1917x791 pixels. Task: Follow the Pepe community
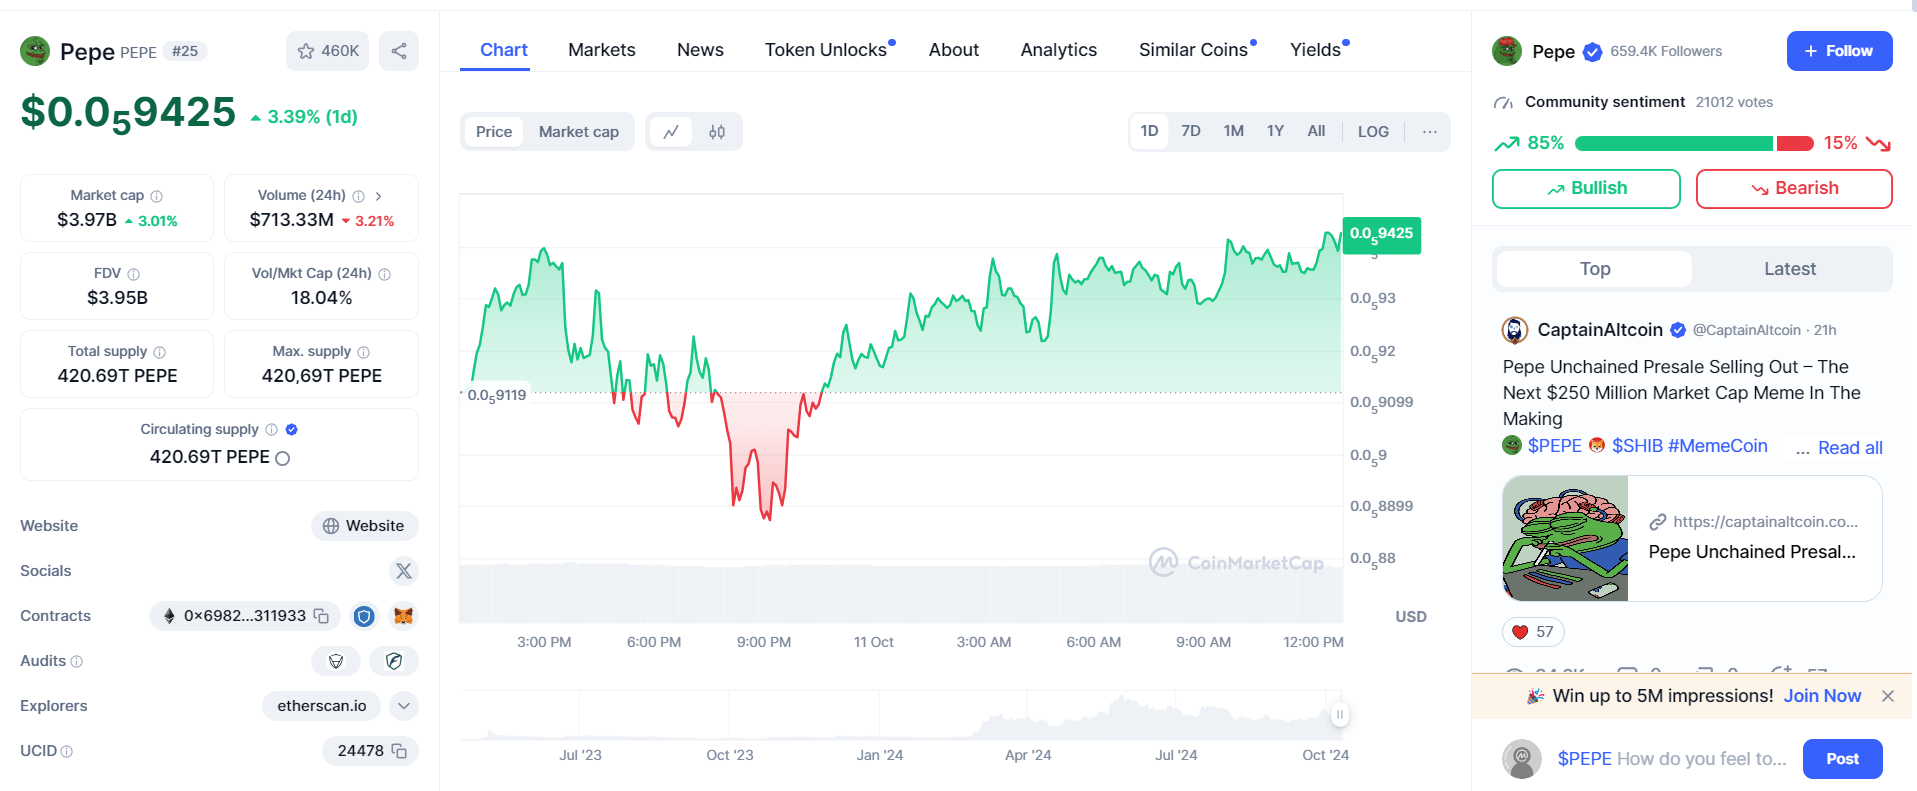1839,51
